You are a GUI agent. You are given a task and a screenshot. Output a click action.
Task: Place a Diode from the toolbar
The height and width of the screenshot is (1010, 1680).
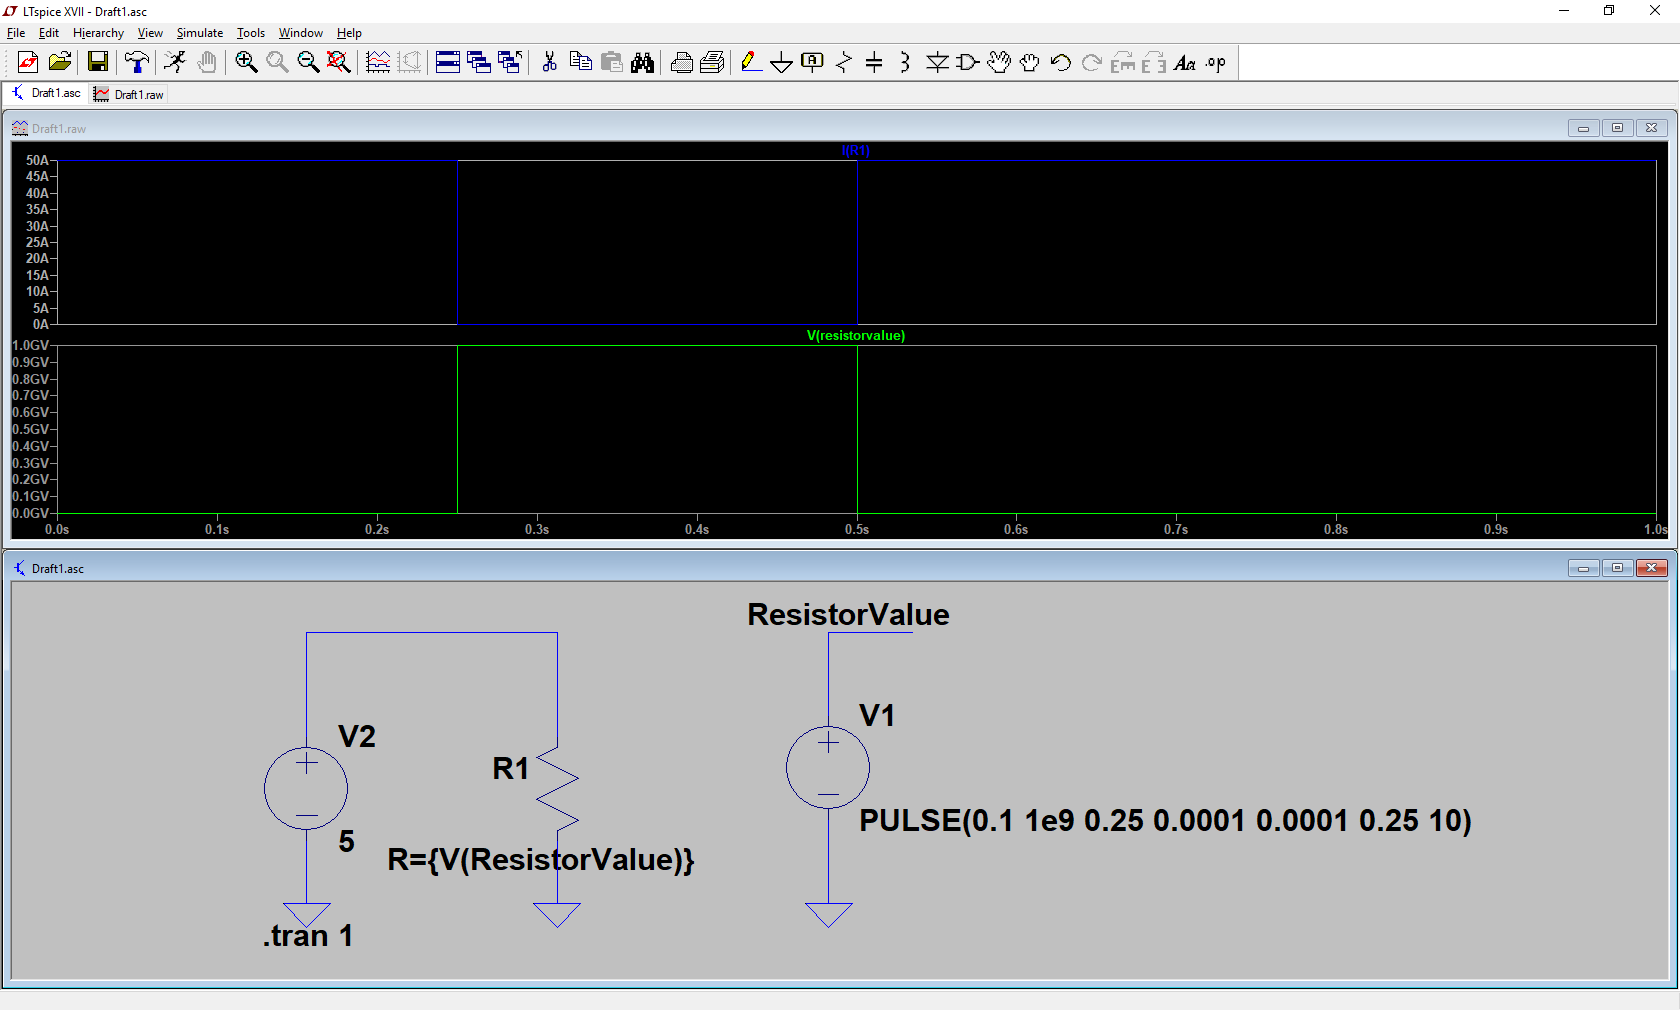[x=937, y=62]
